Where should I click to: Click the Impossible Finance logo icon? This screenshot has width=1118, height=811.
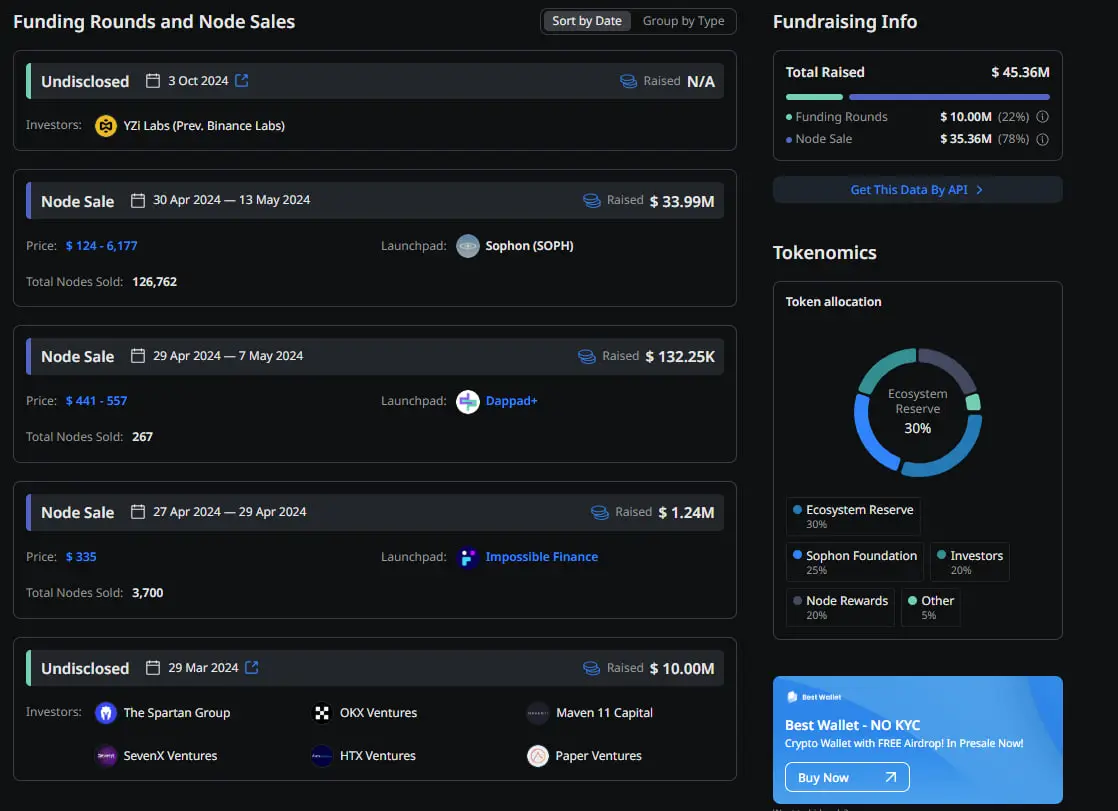[468, 557]
